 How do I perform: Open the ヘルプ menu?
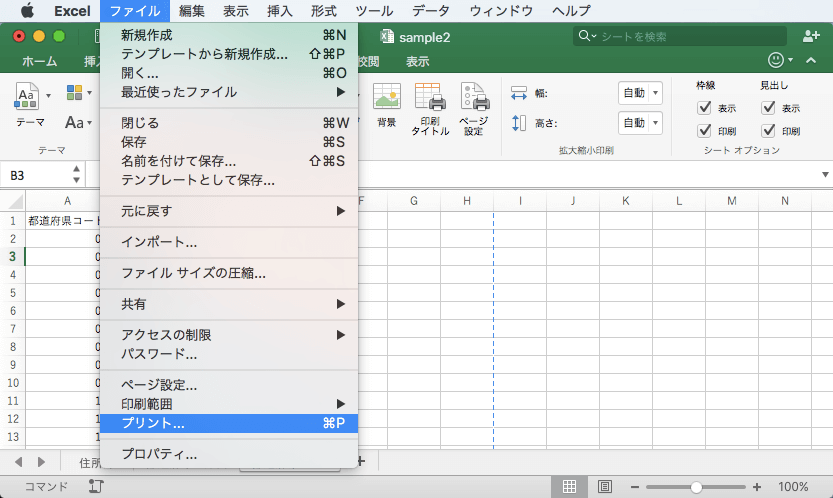click(572, 11)
